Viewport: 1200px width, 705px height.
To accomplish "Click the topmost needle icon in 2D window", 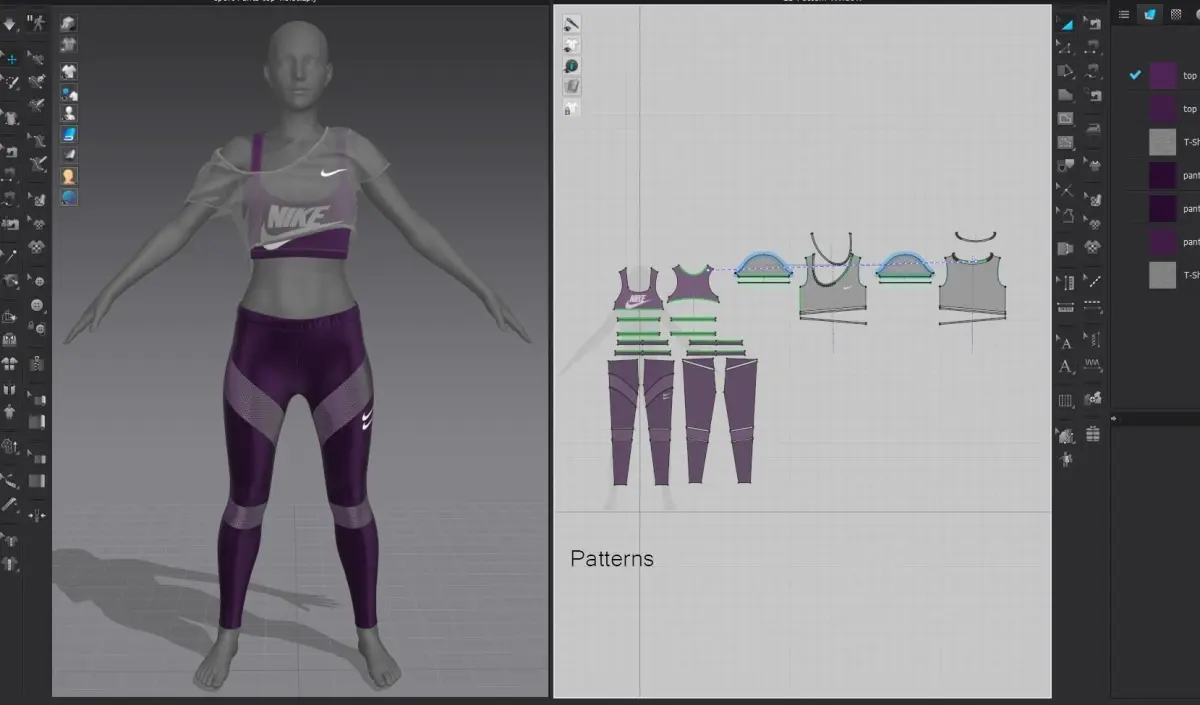I will click(571, 24).
